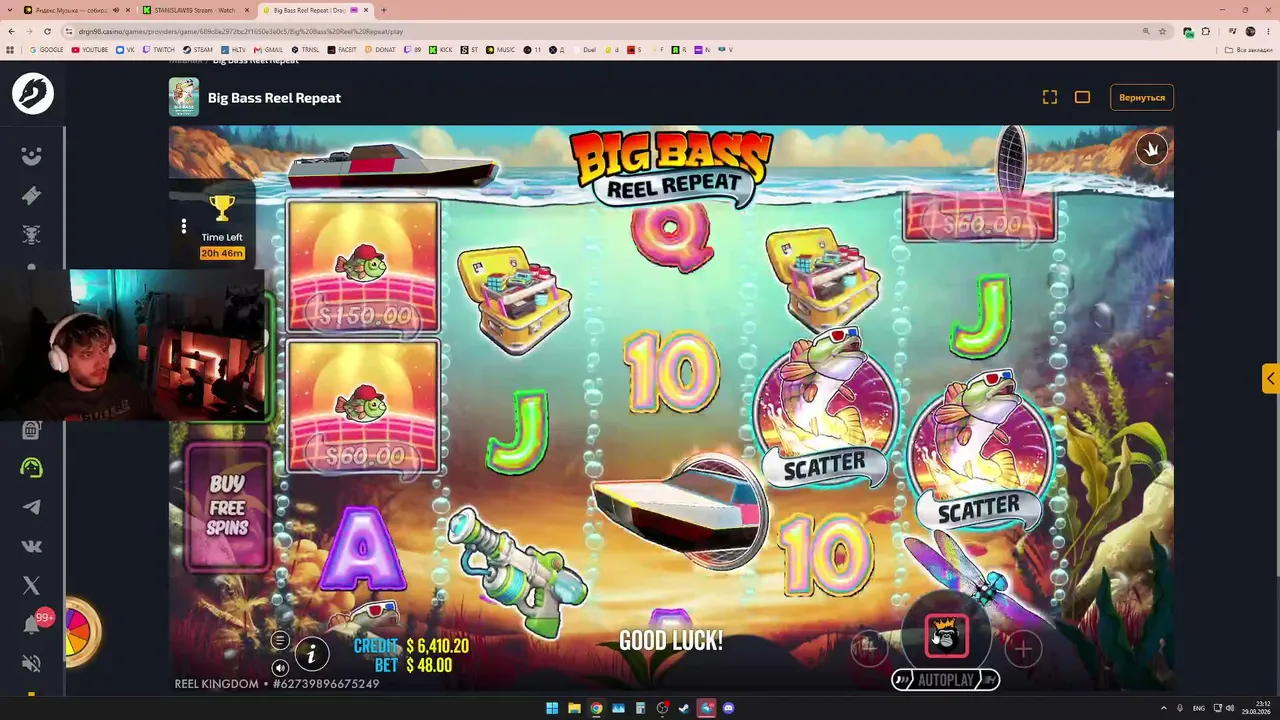Image resolution: width=1280 pixels, height=720 pixels.
Task: Open the taskbar clock and date
Action: (x=1254, y=708)
